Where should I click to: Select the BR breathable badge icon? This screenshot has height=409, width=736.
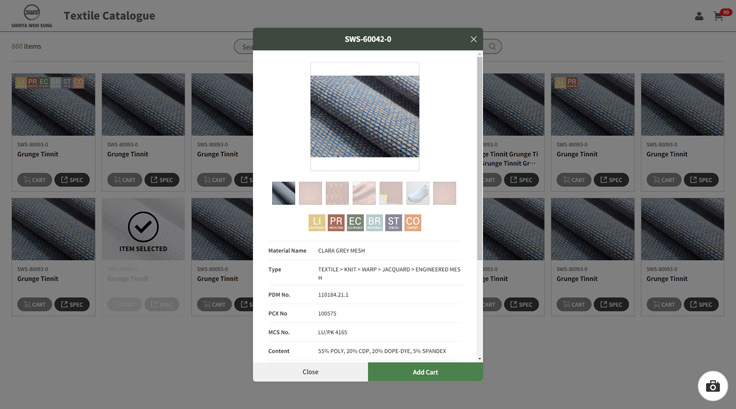click(374, 222)
